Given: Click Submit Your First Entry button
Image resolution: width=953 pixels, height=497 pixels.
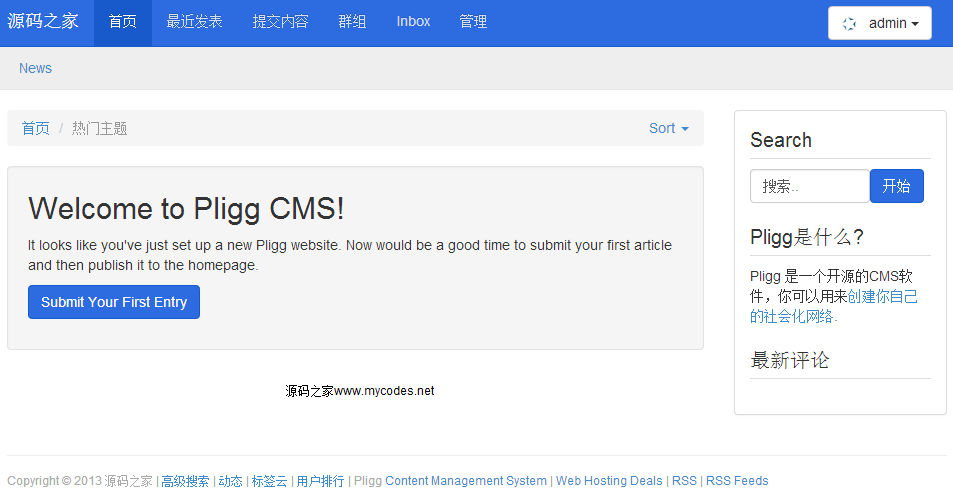Looking at the screenshot, I should 114,302.
